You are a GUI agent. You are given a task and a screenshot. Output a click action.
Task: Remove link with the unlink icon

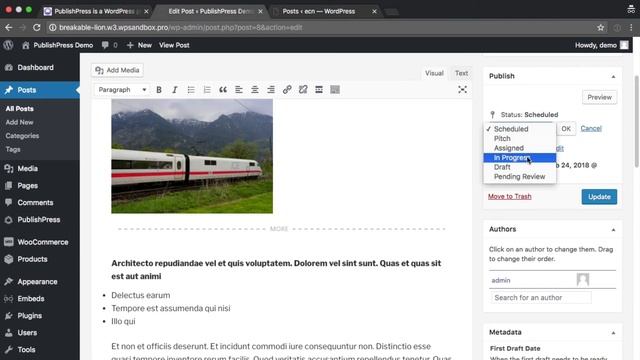[x=303, y=90]
